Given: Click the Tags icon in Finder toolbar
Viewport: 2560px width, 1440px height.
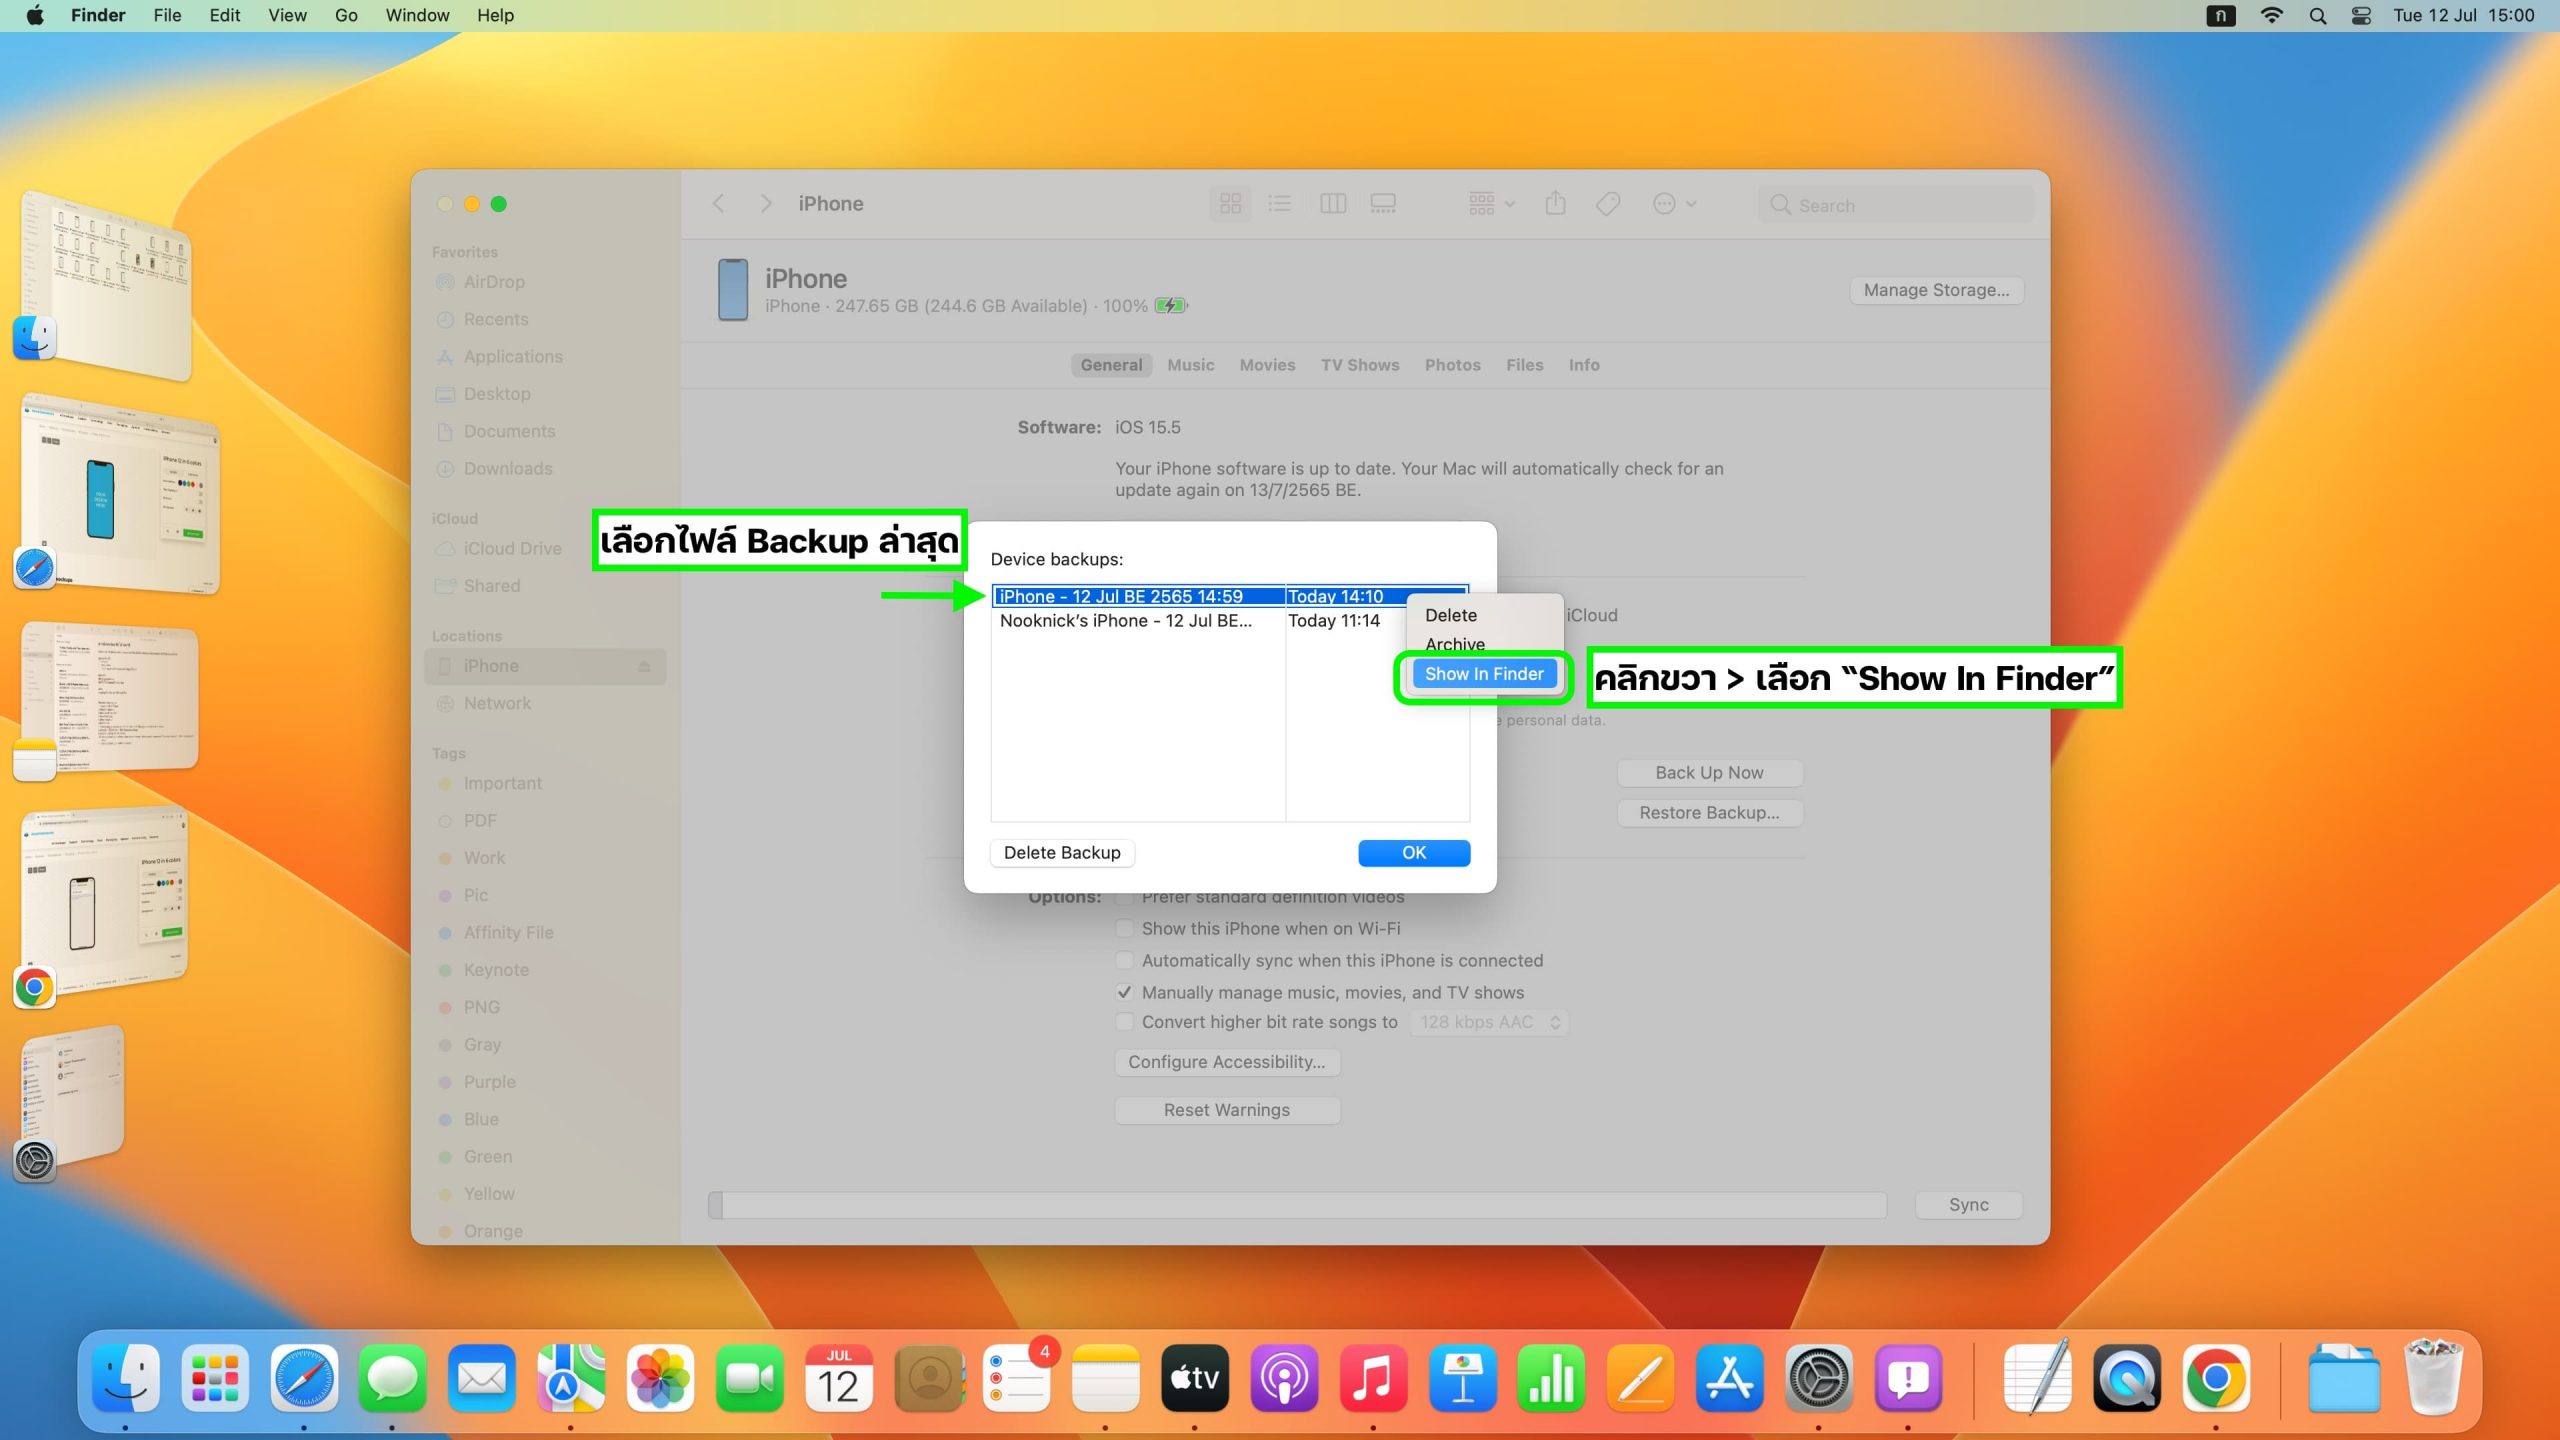Looking at the screenshot, I should (x=1608, y=204).
